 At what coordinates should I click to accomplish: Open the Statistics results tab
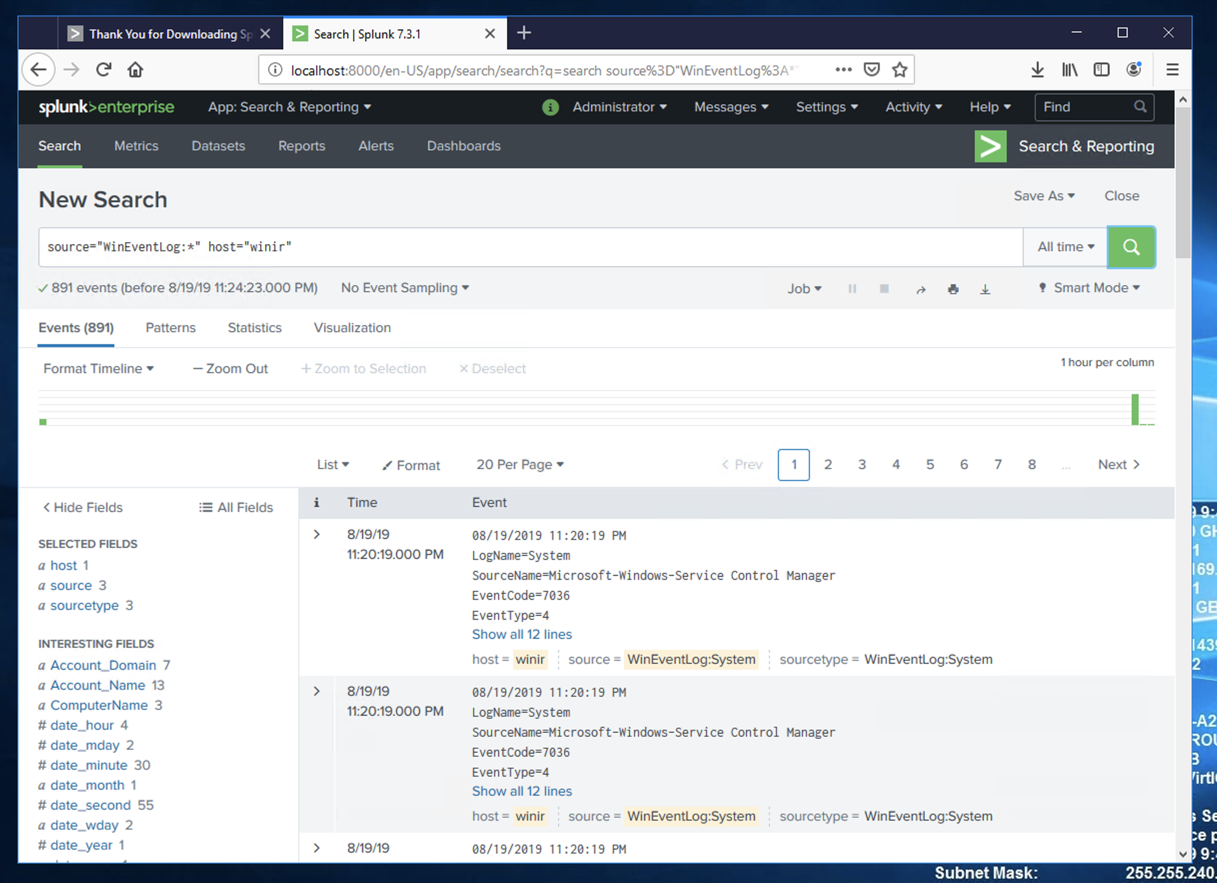point(254,328)
